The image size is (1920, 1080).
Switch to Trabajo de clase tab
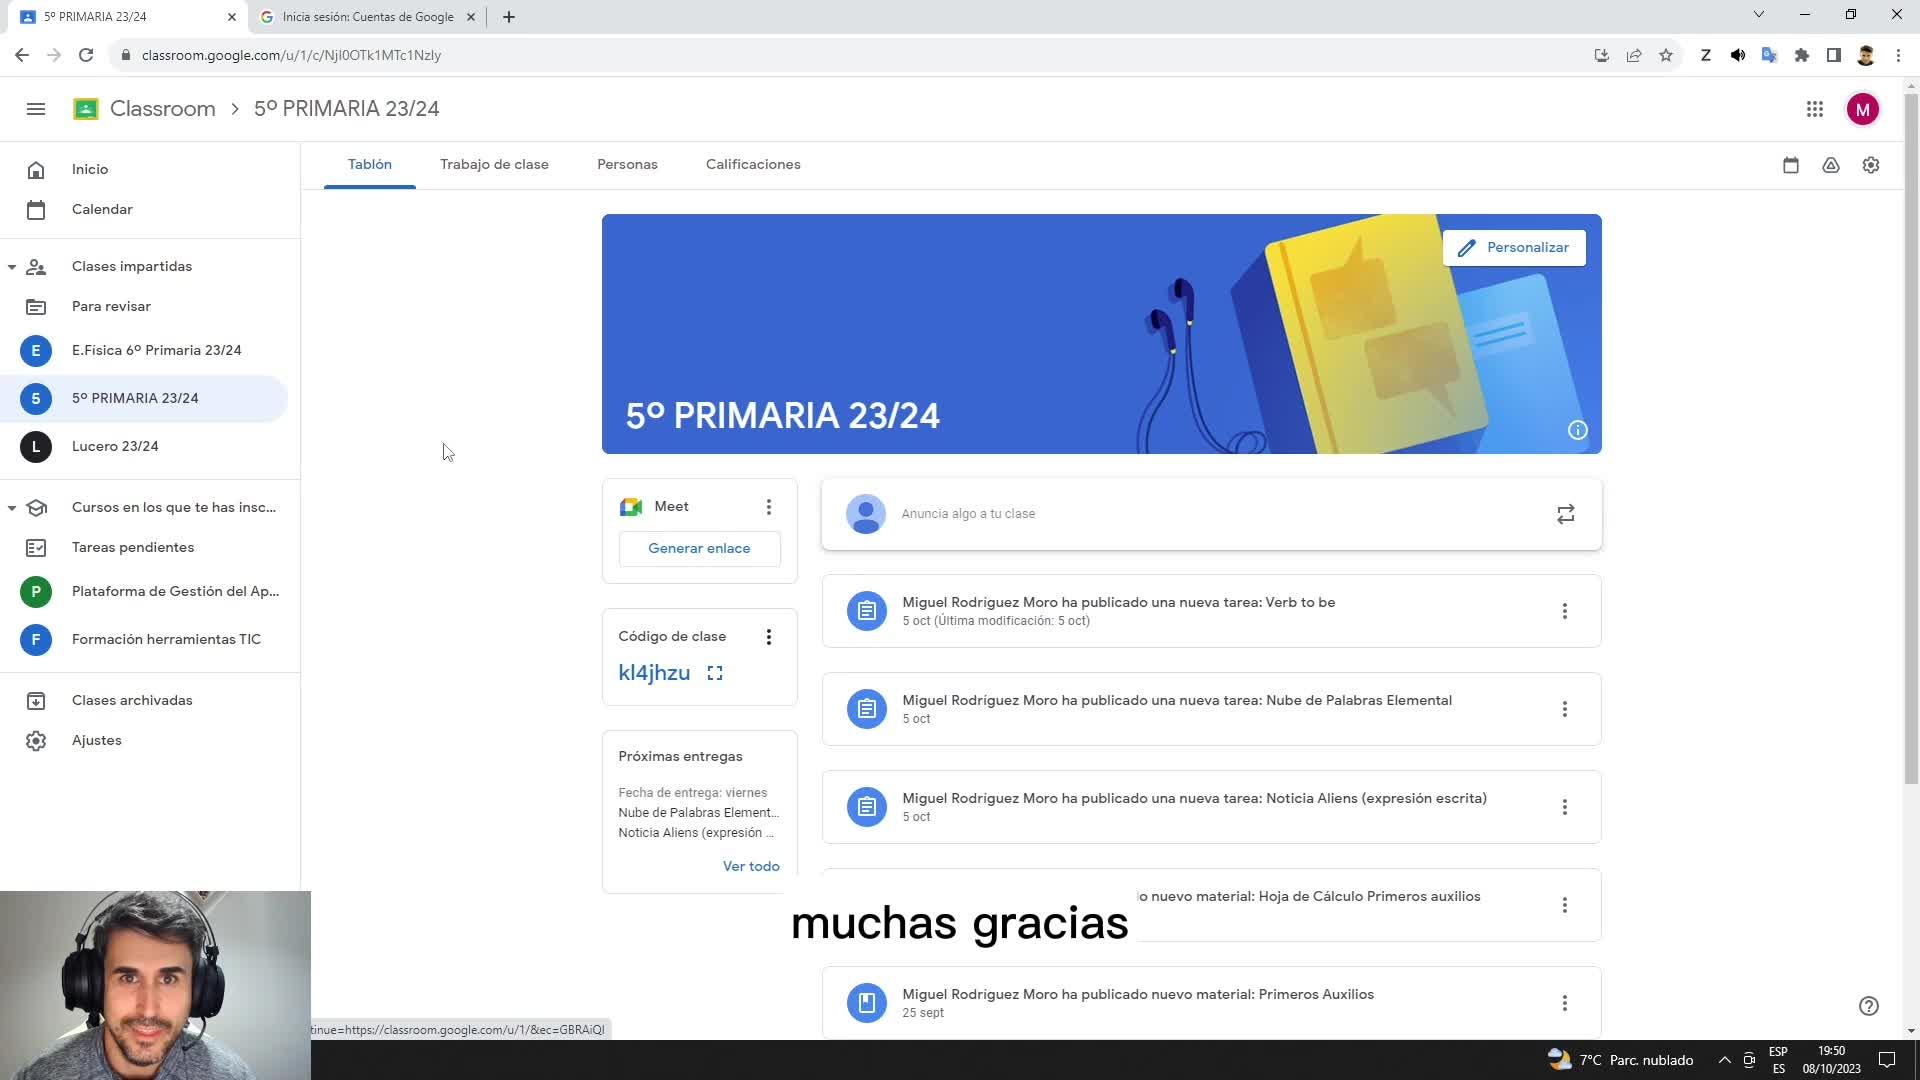pyautogui.click(x=494, y=165)
